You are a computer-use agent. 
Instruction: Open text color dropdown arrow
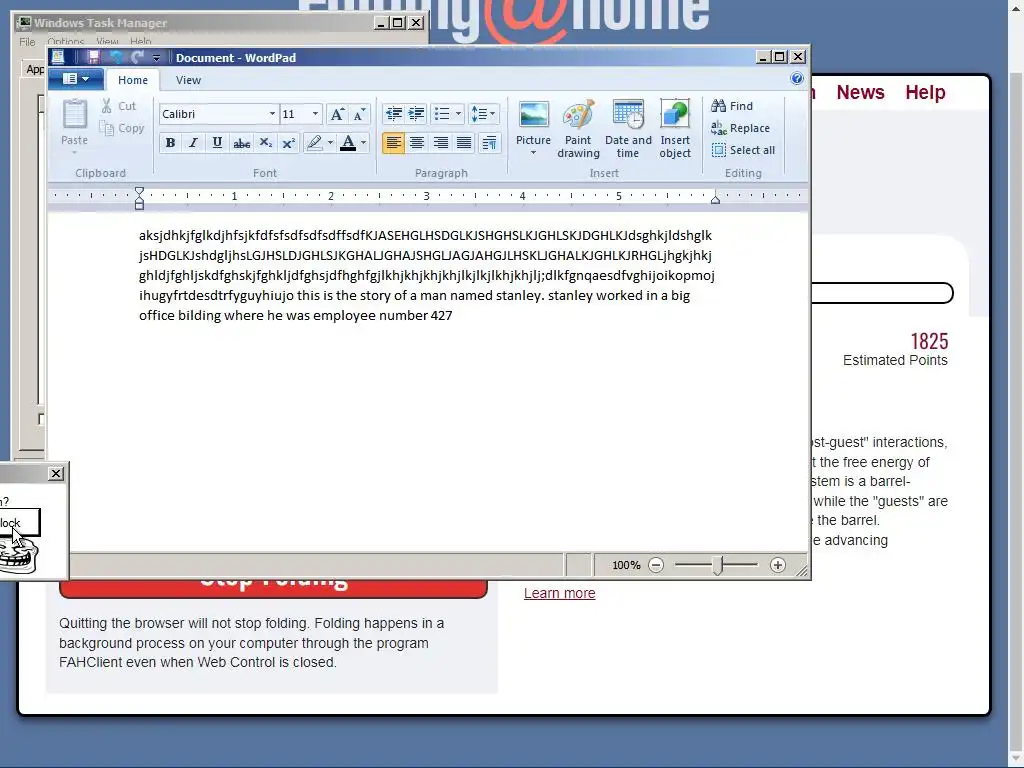[x=364, y=142]
